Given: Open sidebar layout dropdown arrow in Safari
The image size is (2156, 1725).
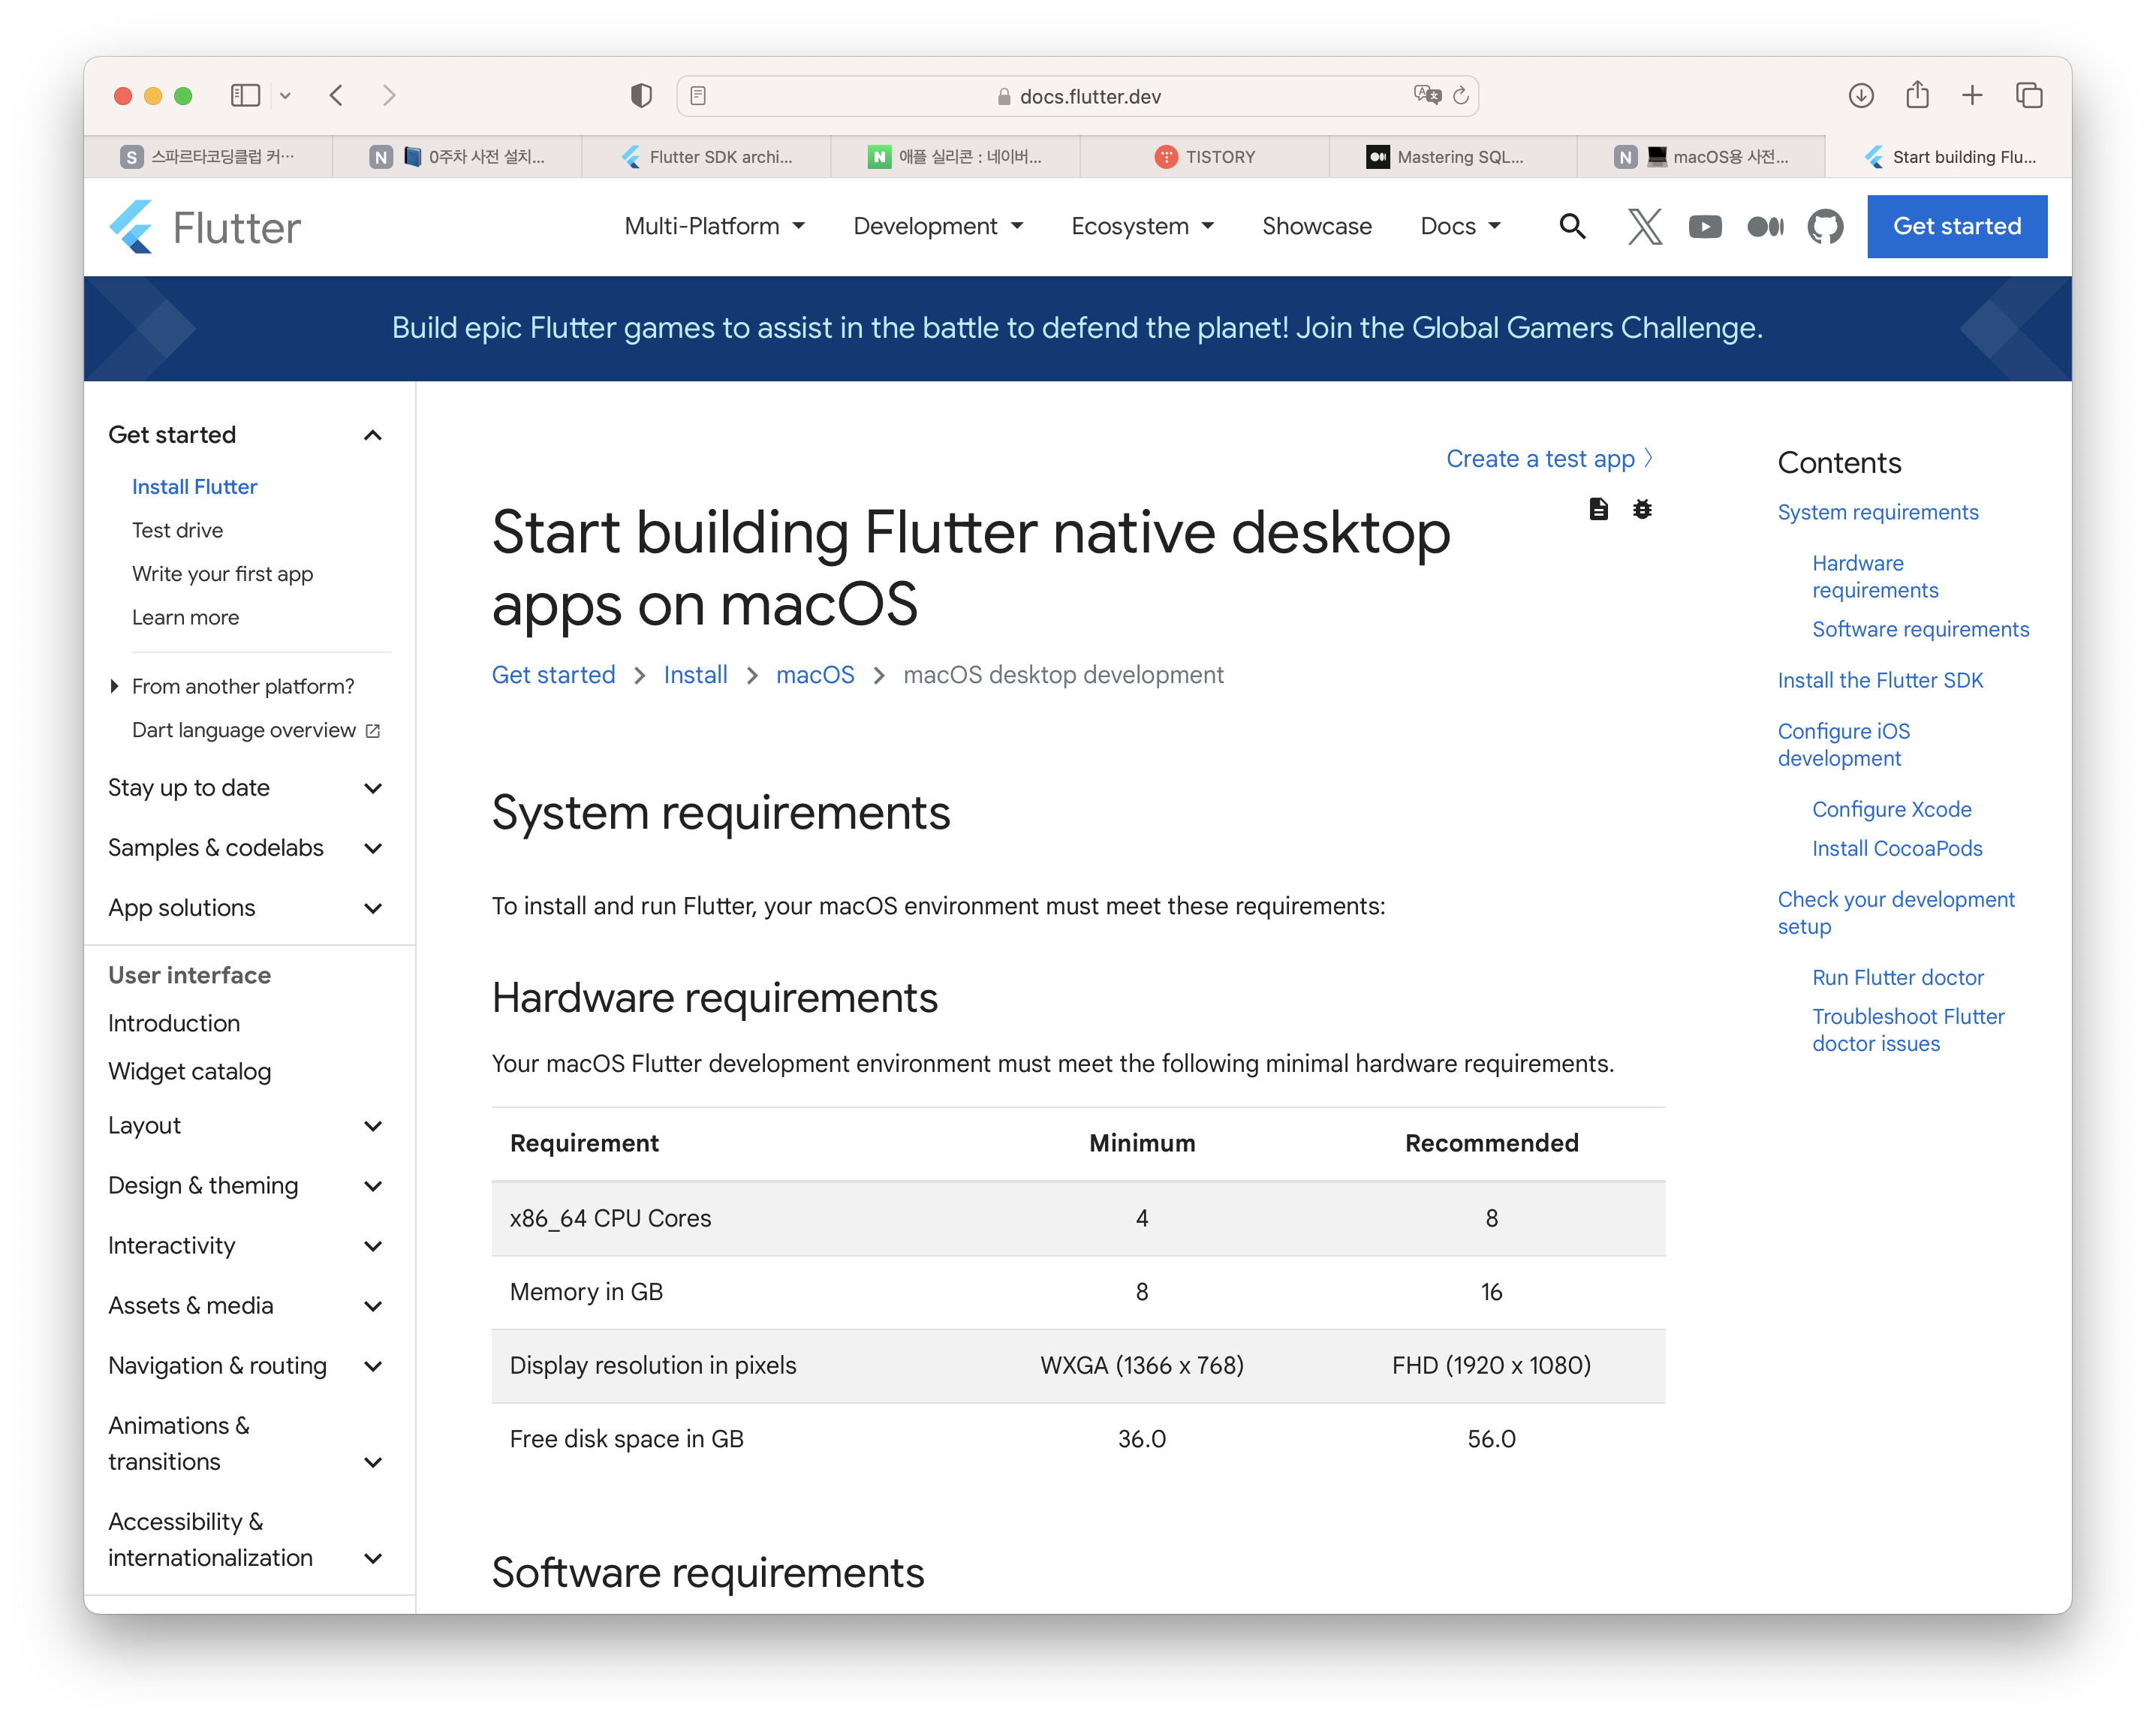Looking at the screenshot, I should coord(285,96).
